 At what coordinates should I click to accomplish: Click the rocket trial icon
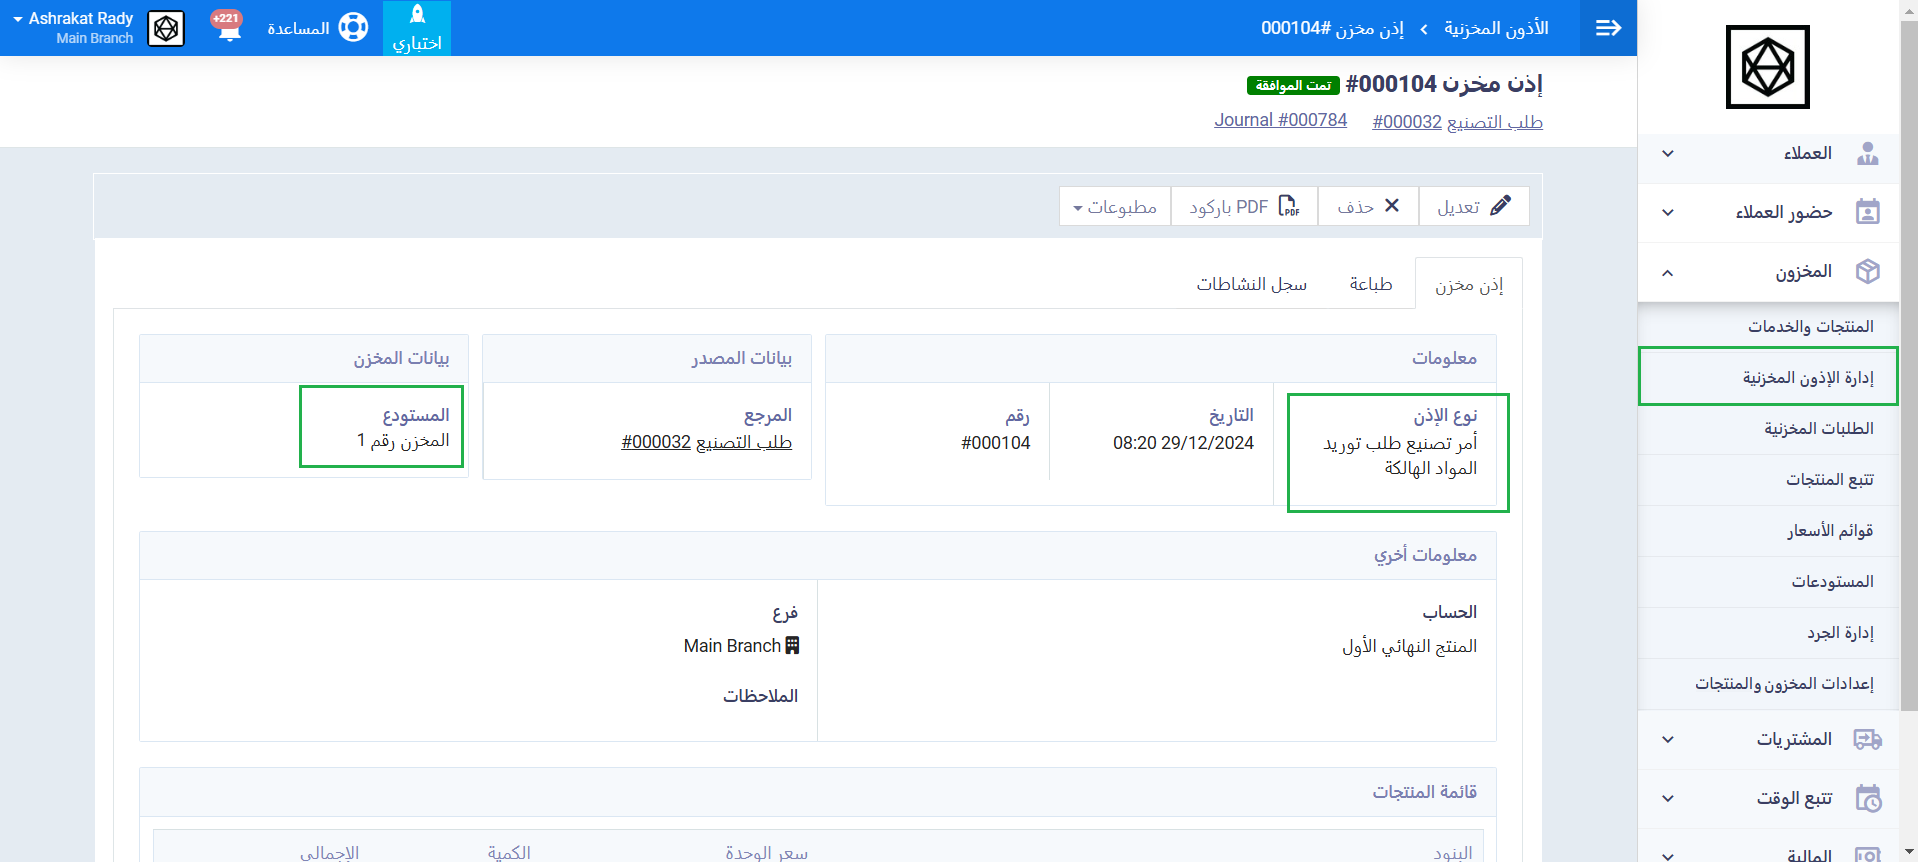coord(417,16)
